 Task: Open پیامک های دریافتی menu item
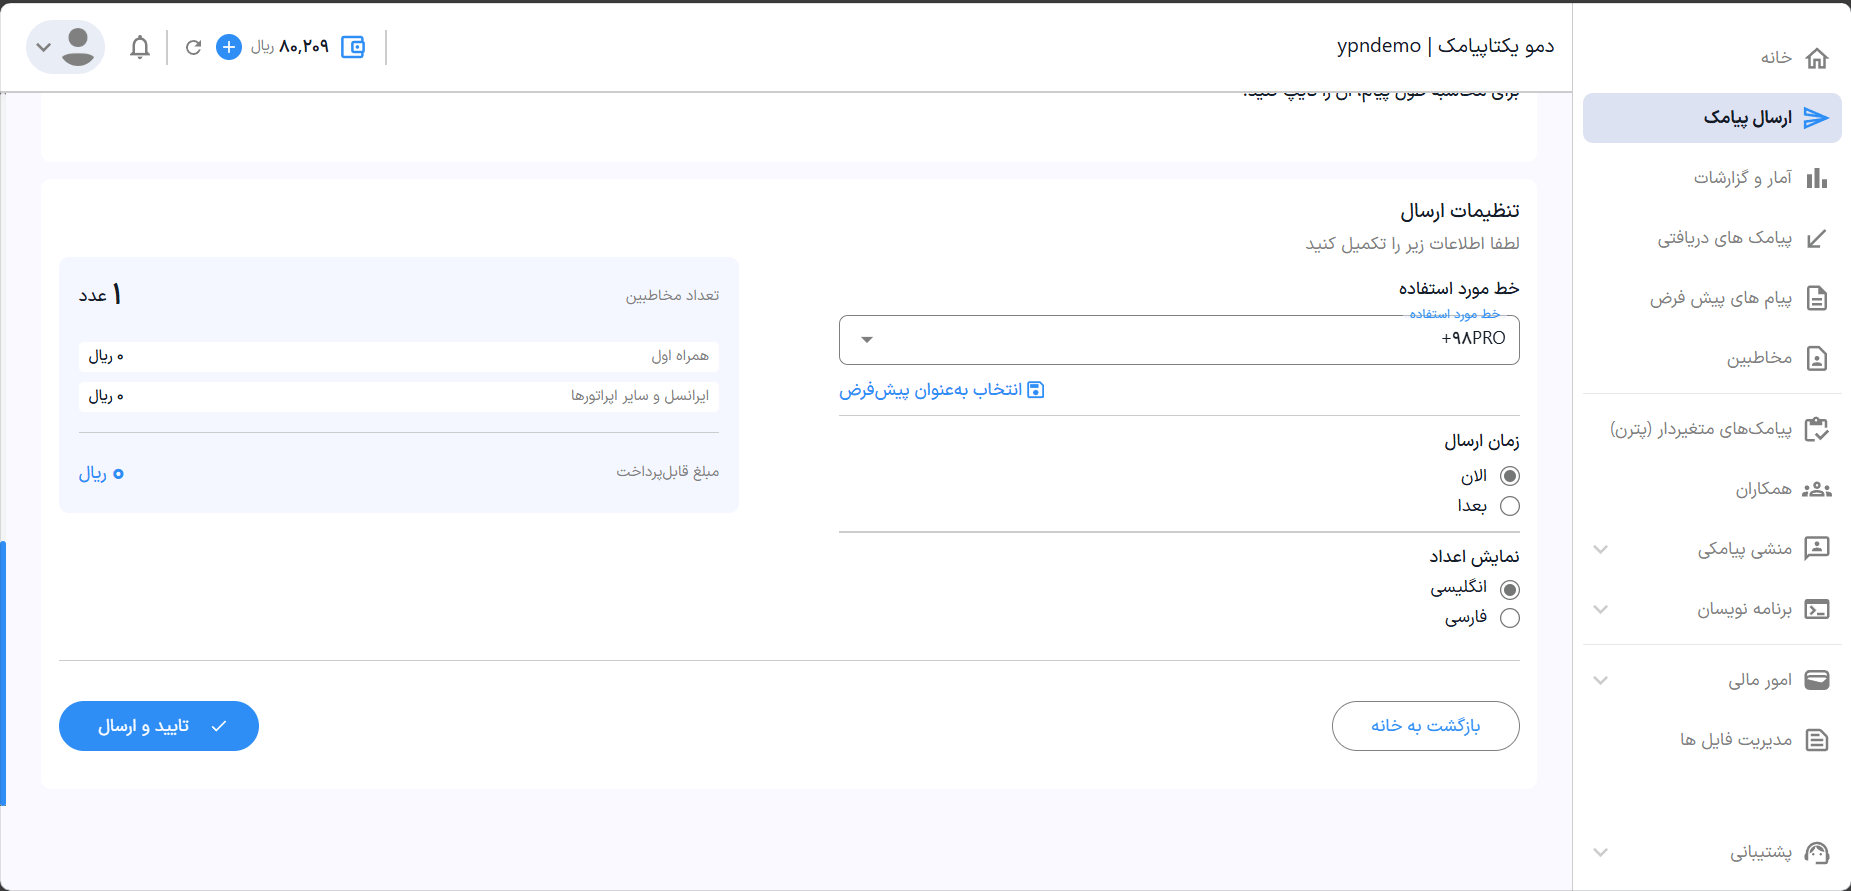click(1725, 238)
